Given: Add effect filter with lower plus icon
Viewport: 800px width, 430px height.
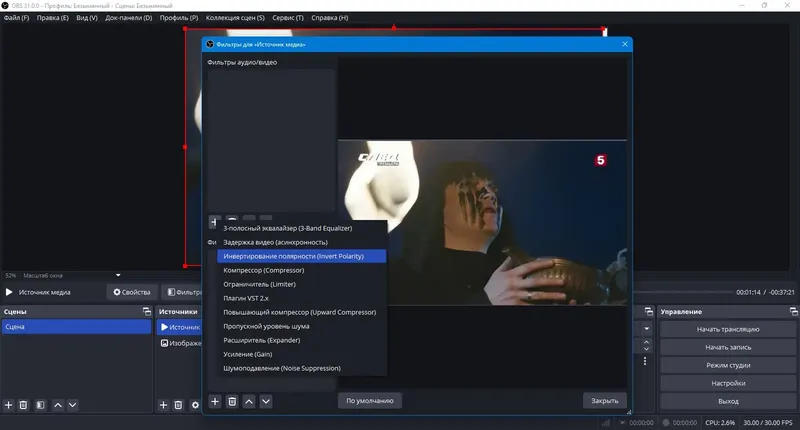Looking at the screenshot, I should (215, 401).
